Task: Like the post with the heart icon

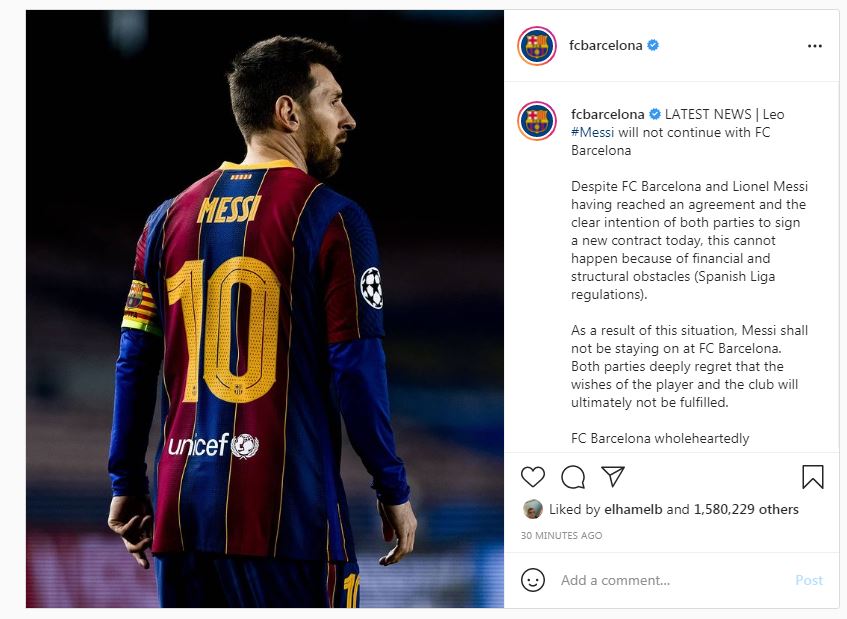Action: [x=534, y=477]
